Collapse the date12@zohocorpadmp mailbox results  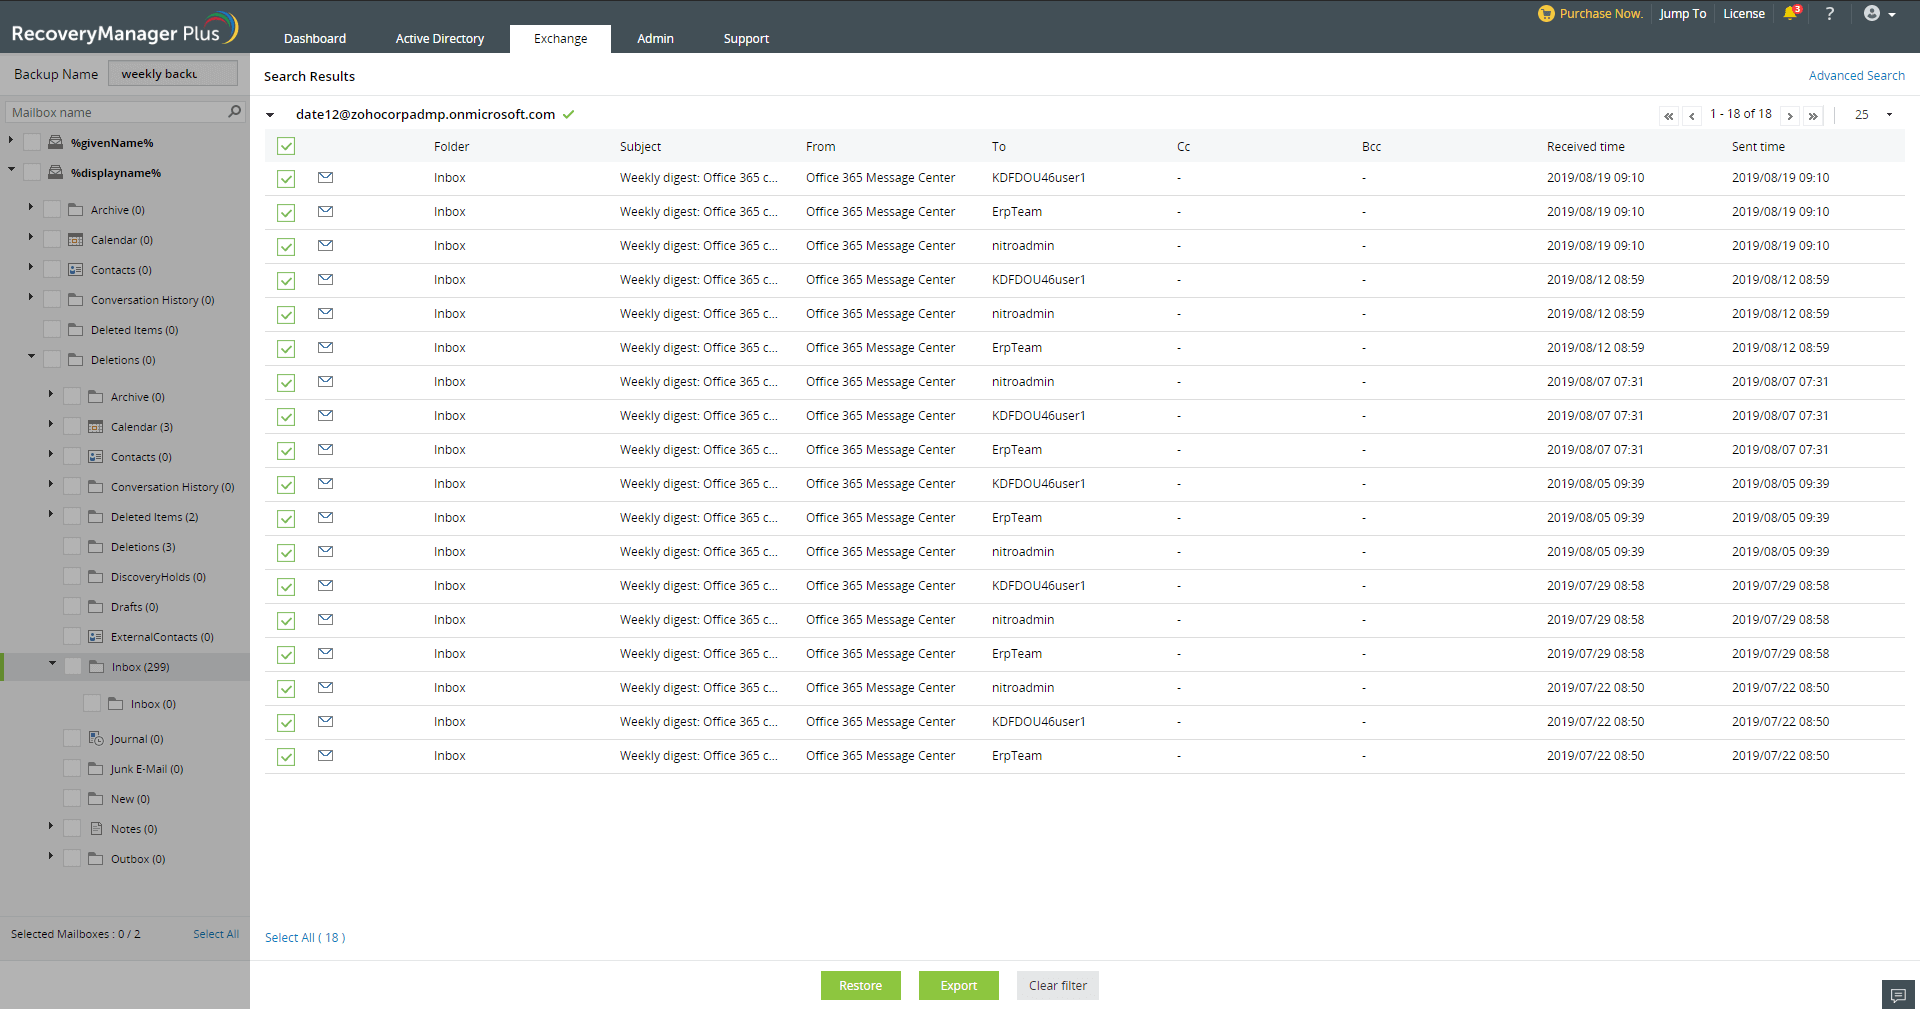pos(270,115)
